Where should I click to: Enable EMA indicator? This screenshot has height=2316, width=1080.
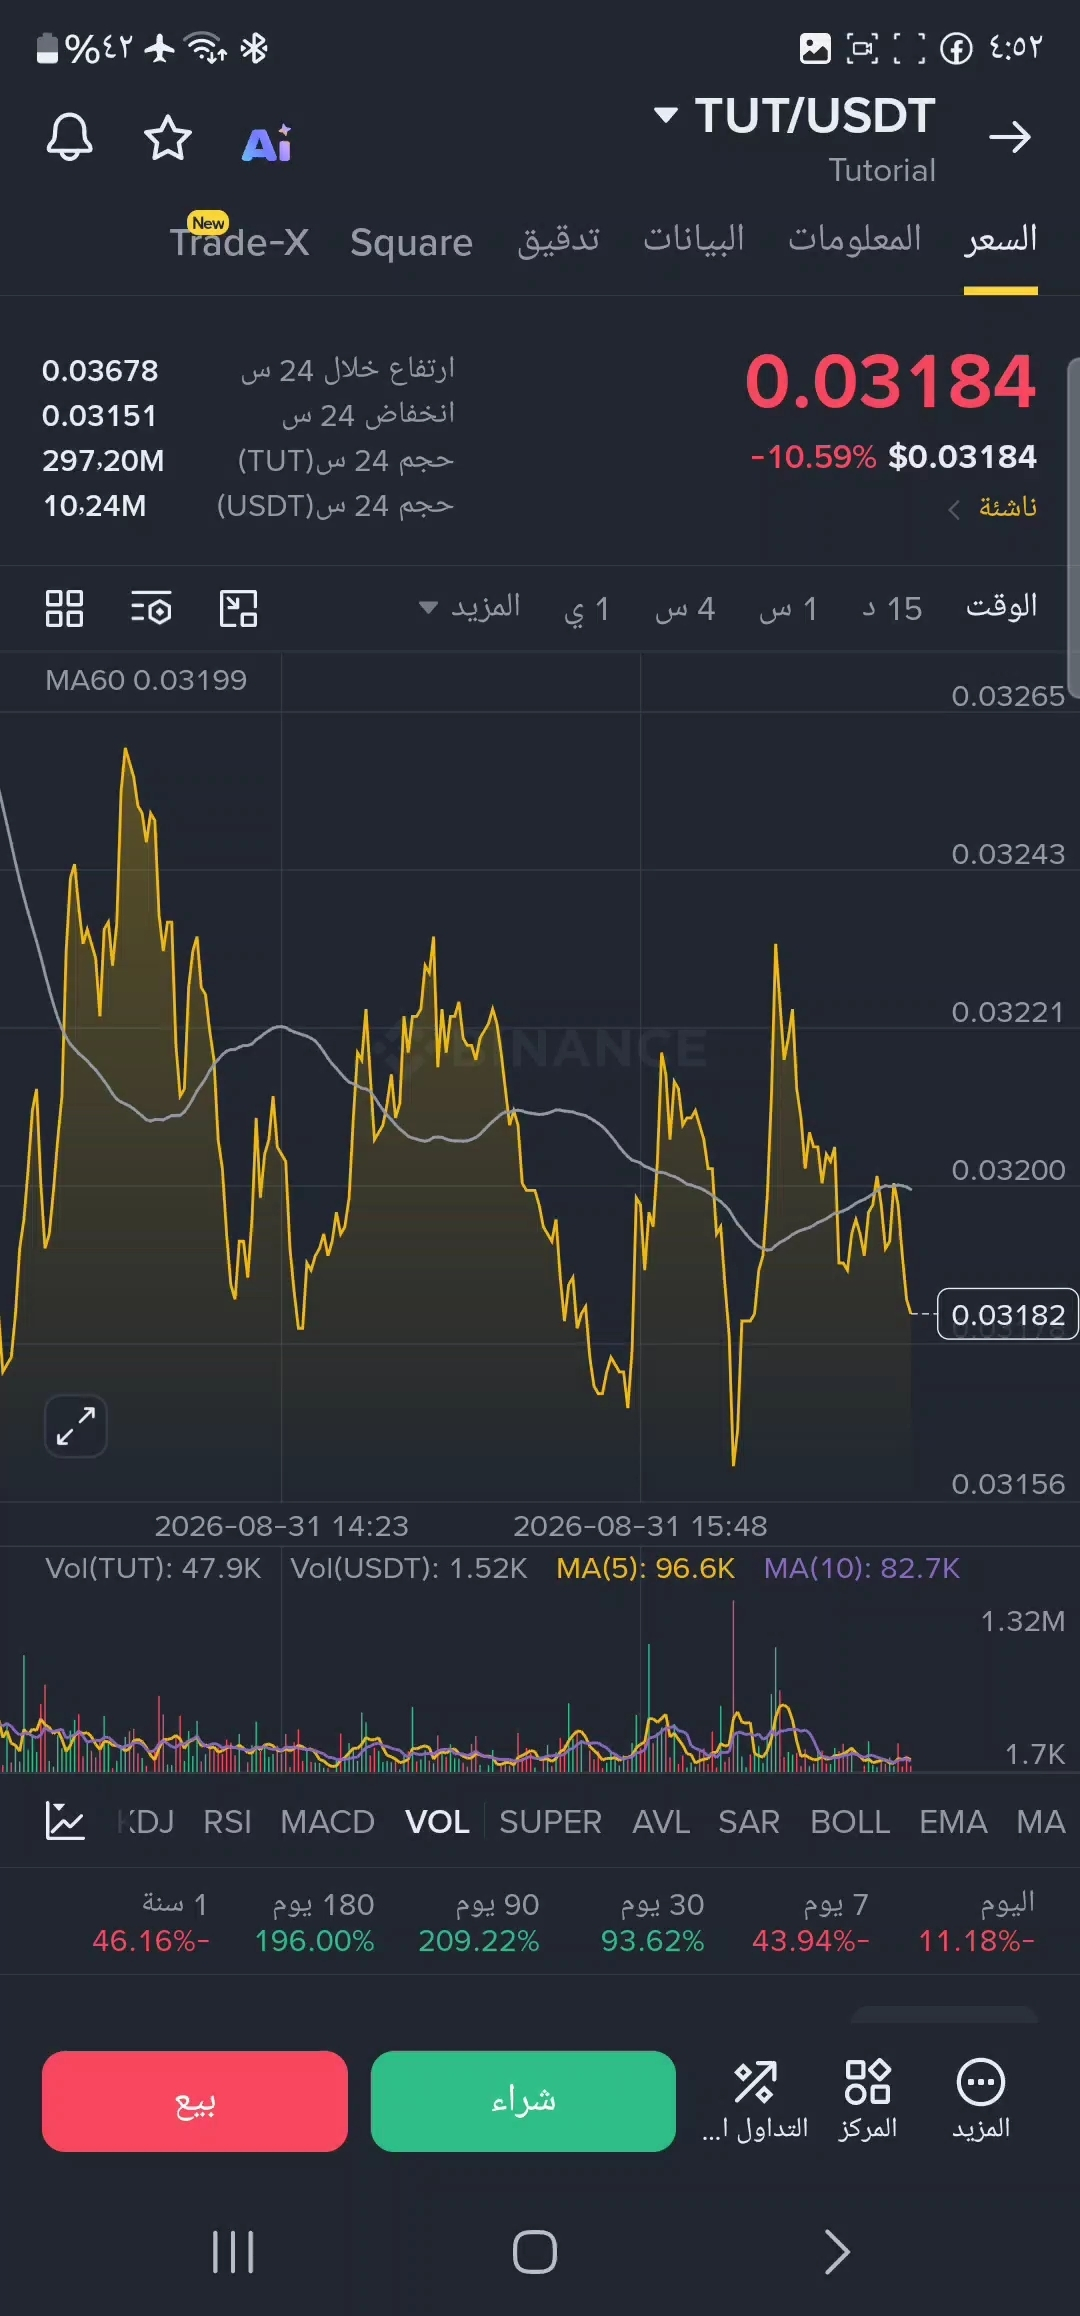[x=953, y=1822]
